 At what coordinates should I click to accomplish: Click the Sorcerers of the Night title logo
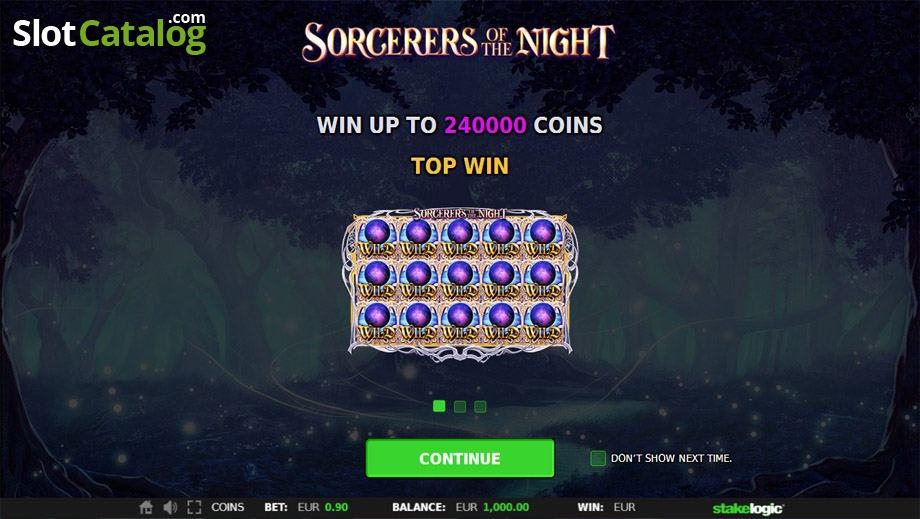point(459,42)
